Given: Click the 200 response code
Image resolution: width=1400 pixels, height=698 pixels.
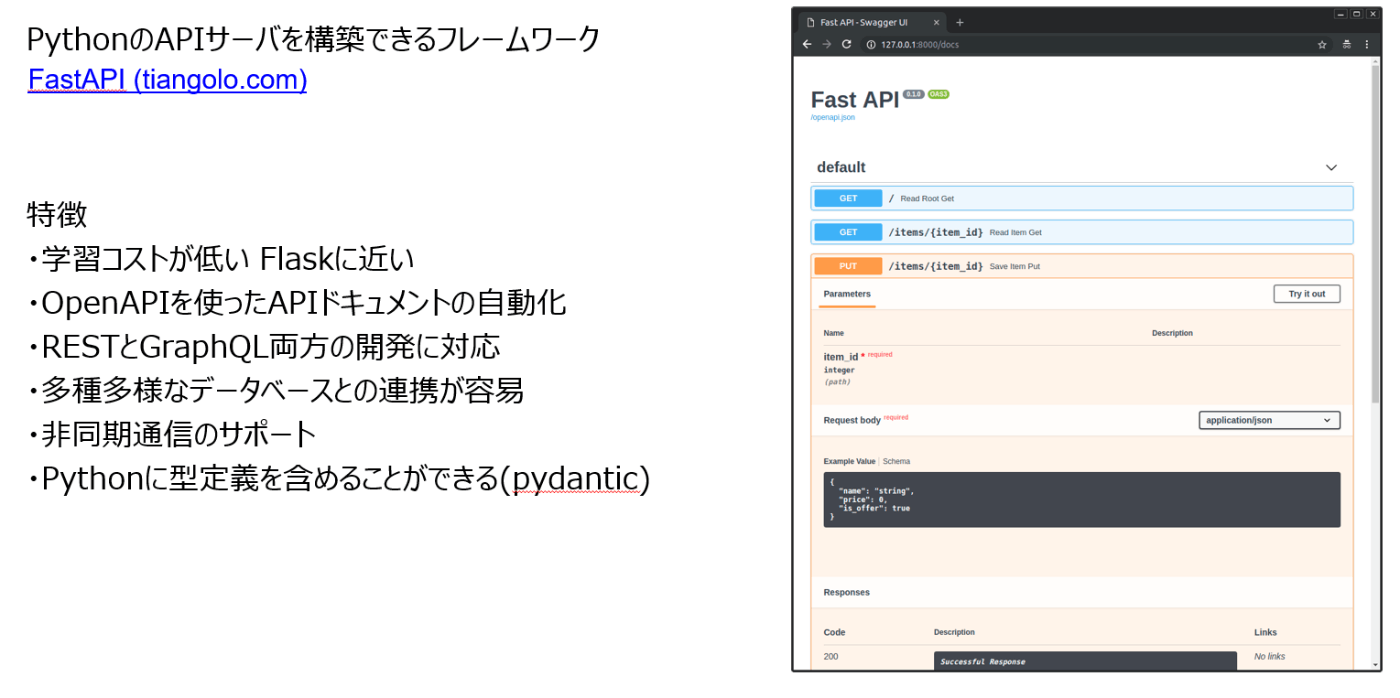Looking at the screenshot, I should coord(831,656).
